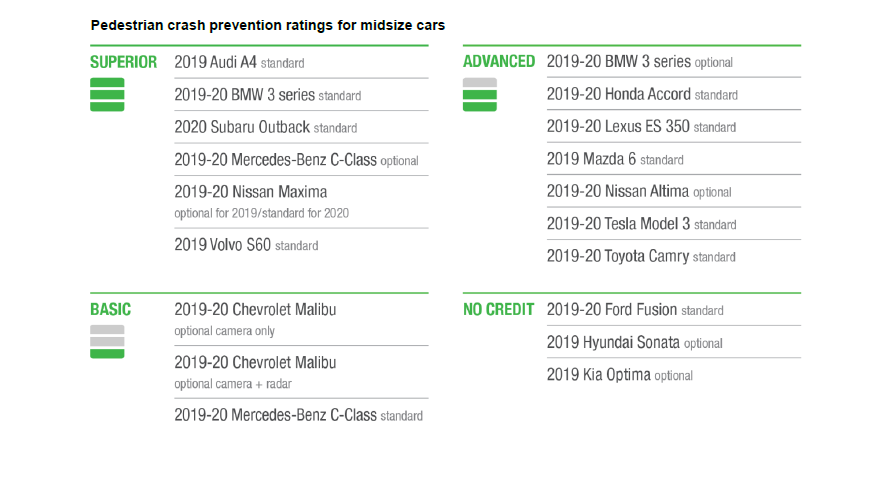Click the page title about pedestrian crash ratings
This screenshot has width=887, height=497.
point(268,25)
